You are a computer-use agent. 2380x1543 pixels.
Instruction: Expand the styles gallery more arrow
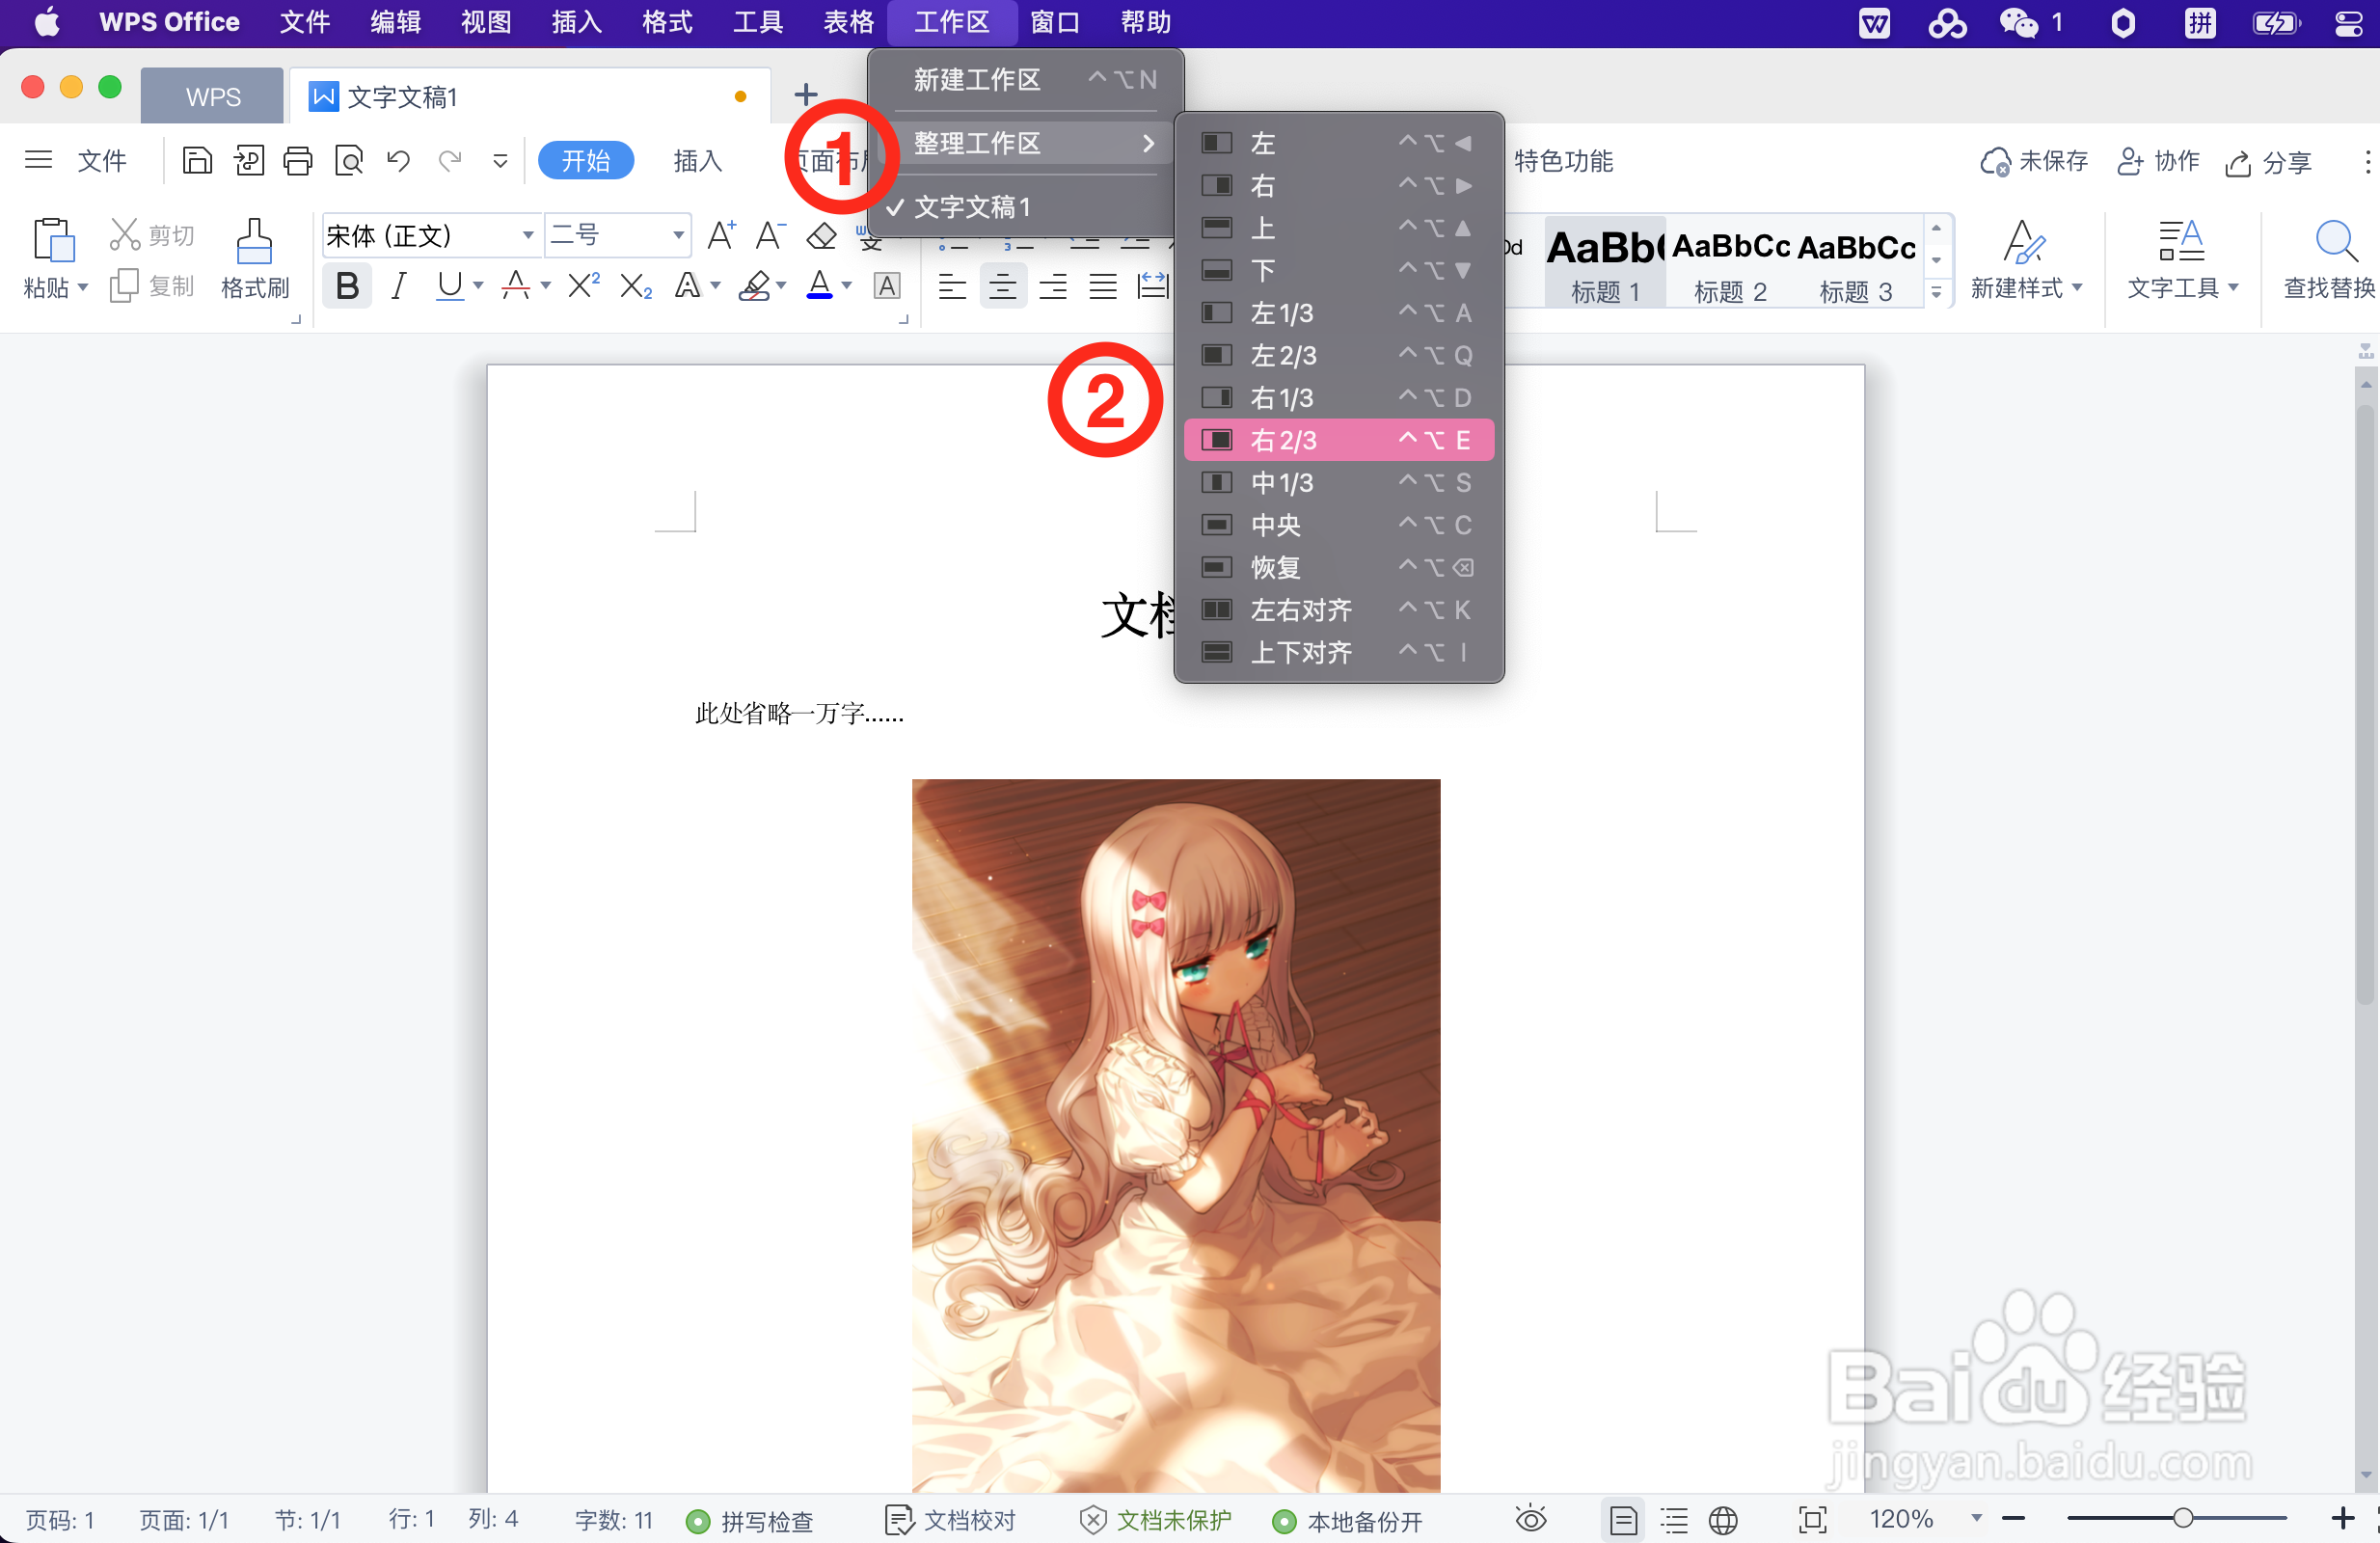coord(1936,293)
